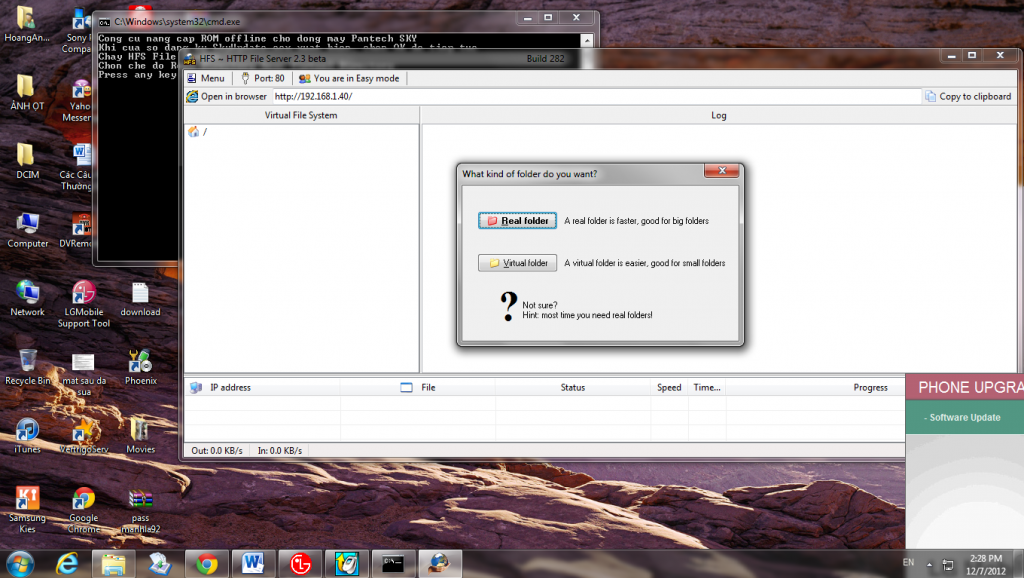This screenshot has width=1024, height=578.
Task: Click Open in browser button
Action: point(227,97)
